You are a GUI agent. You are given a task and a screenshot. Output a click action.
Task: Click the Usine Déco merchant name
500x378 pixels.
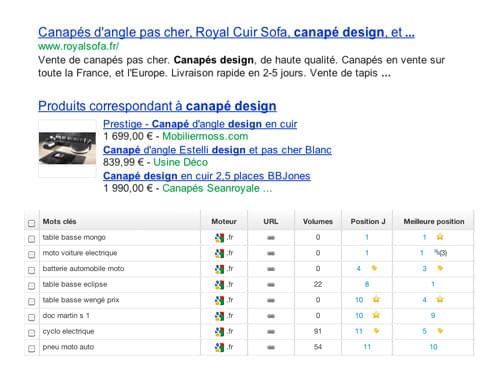[x=180, y=162]
